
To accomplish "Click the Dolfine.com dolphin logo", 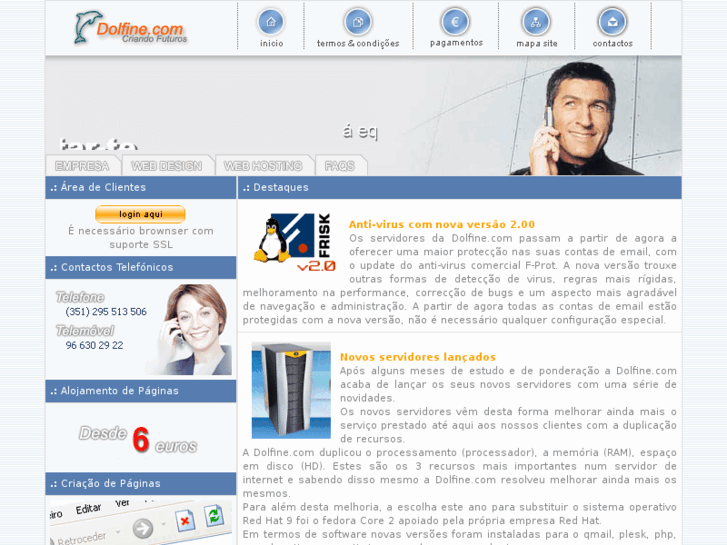I will coord(130,28).
